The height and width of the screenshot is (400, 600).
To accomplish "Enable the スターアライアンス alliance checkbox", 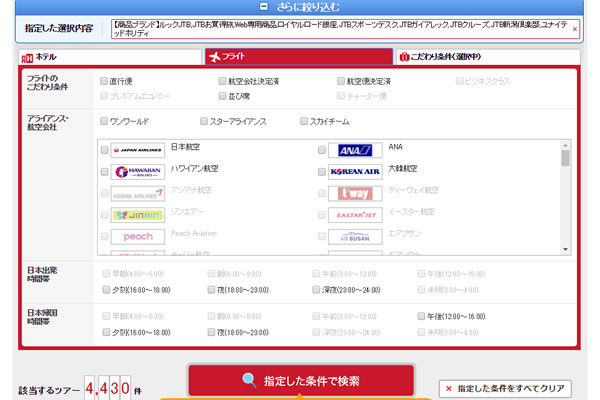I will 204,122.
